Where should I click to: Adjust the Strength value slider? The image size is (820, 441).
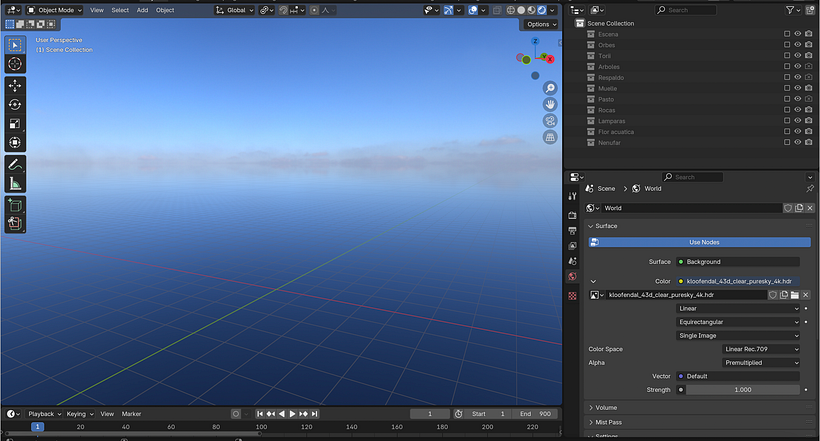743,390
